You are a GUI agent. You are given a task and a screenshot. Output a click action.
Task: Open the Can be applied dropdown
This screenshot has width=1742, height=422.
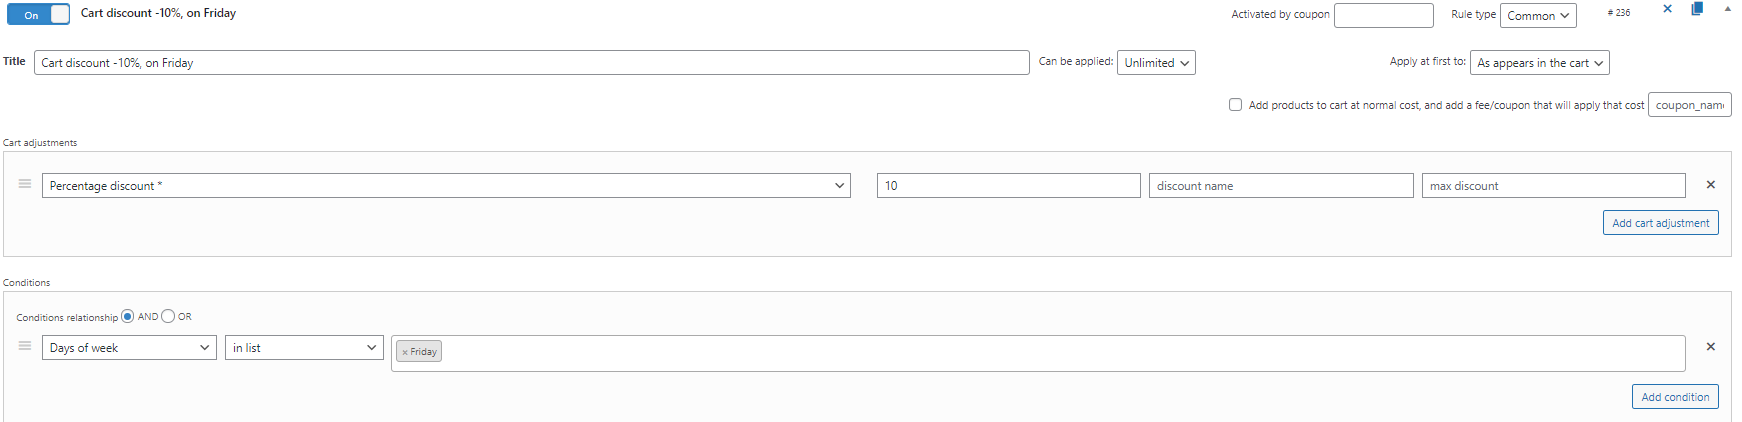(x=1156, y=63)
